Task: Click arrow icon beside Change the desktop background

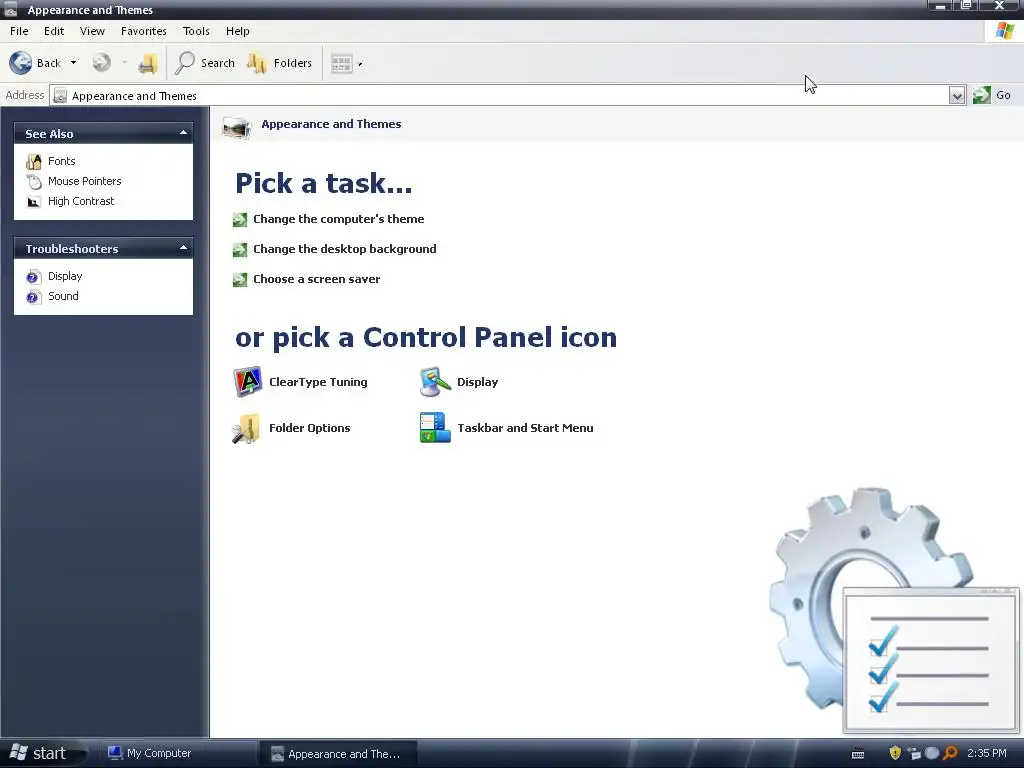Action: 240,250
